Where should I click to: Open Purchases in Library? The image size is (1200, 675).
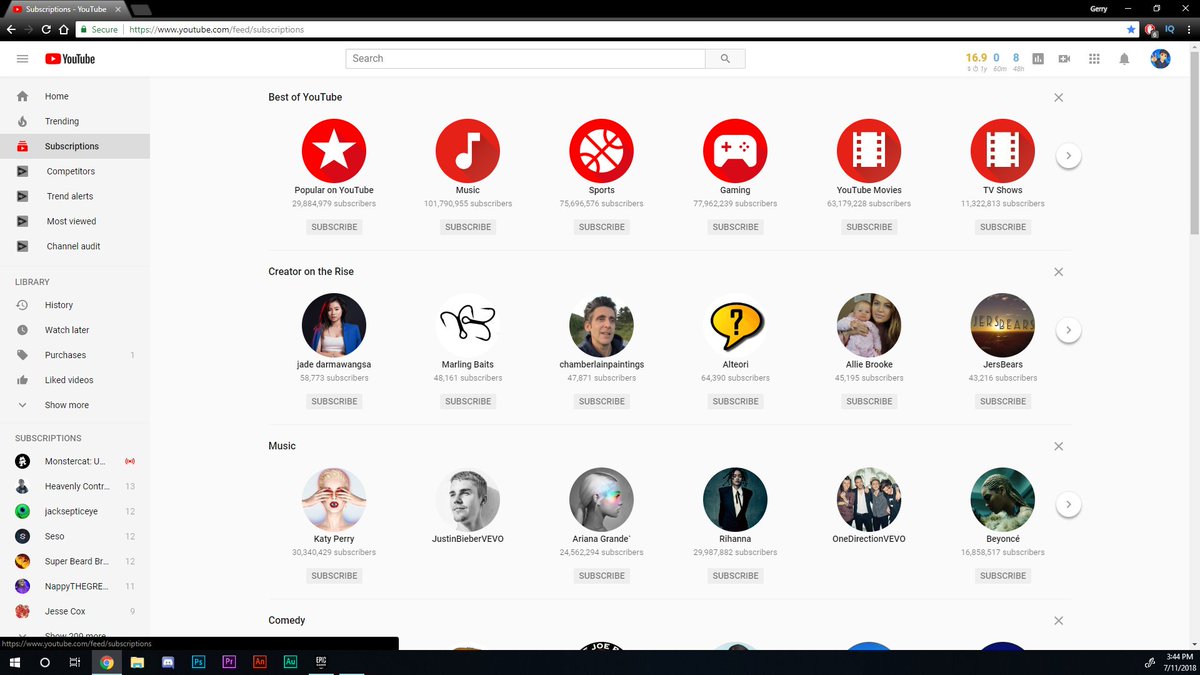point(75,355)
